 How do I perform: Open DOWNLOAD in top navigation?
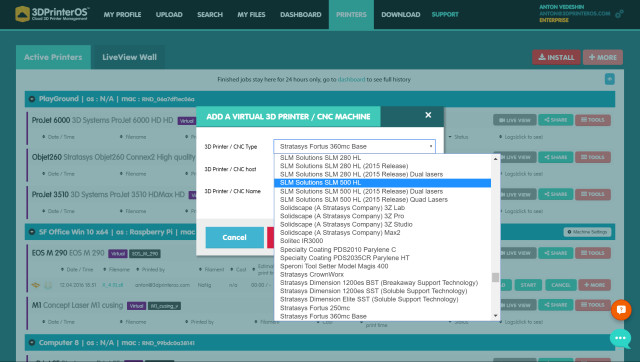pos(400,15)
